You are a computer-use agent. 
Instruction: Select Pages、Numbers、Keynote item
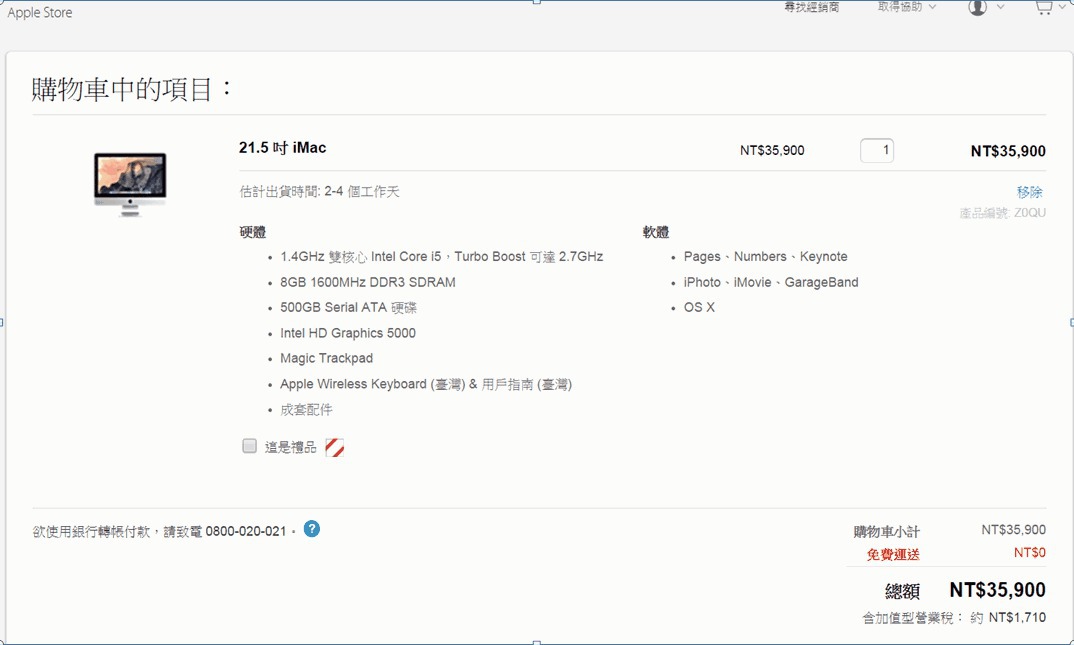pos(765,257)
